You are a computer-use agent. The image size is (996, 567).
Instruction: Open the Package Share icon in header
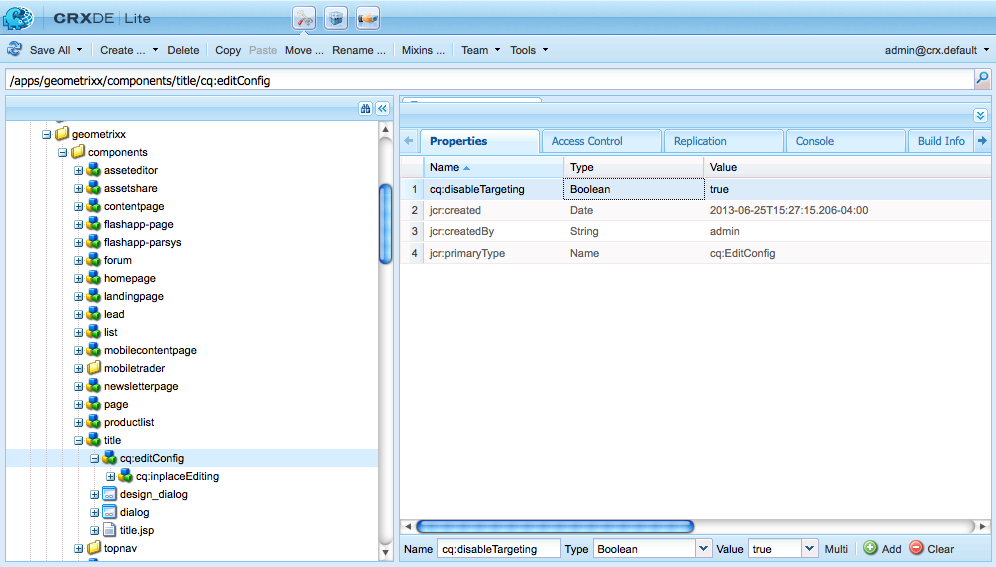[368, 18]
